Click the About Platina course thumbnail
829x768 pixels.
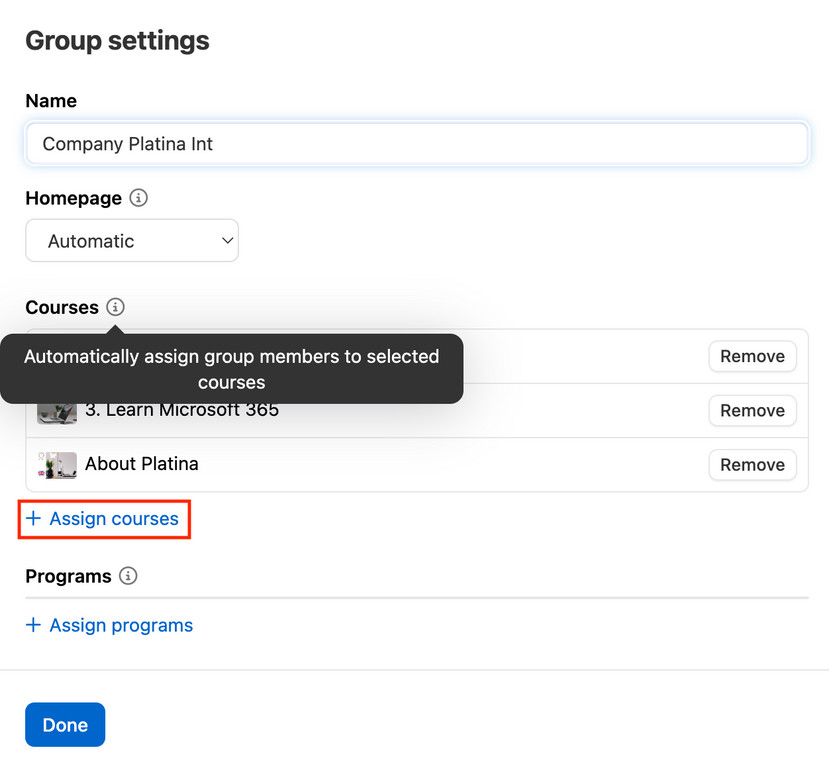(x=56, y=465)
